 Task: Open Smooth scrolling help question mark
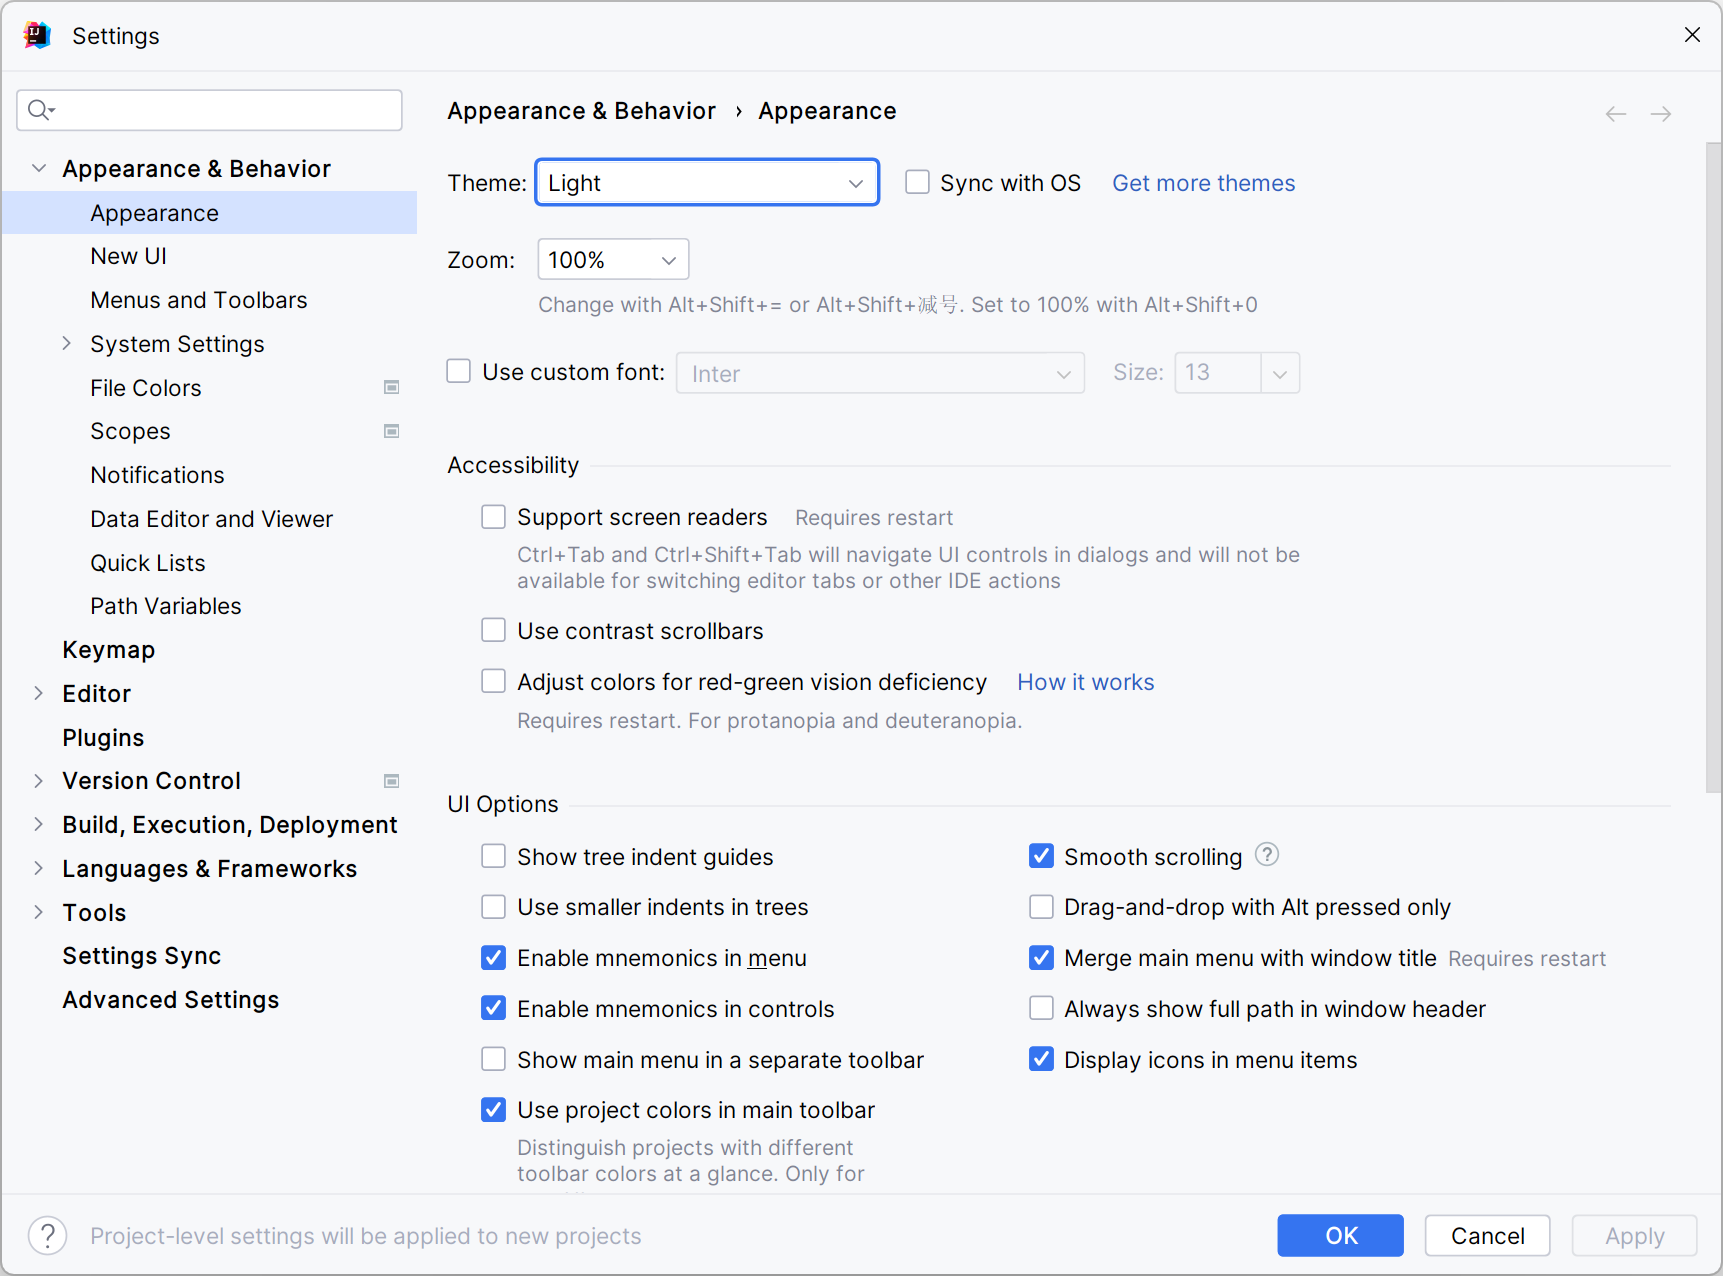point(1267,855)
